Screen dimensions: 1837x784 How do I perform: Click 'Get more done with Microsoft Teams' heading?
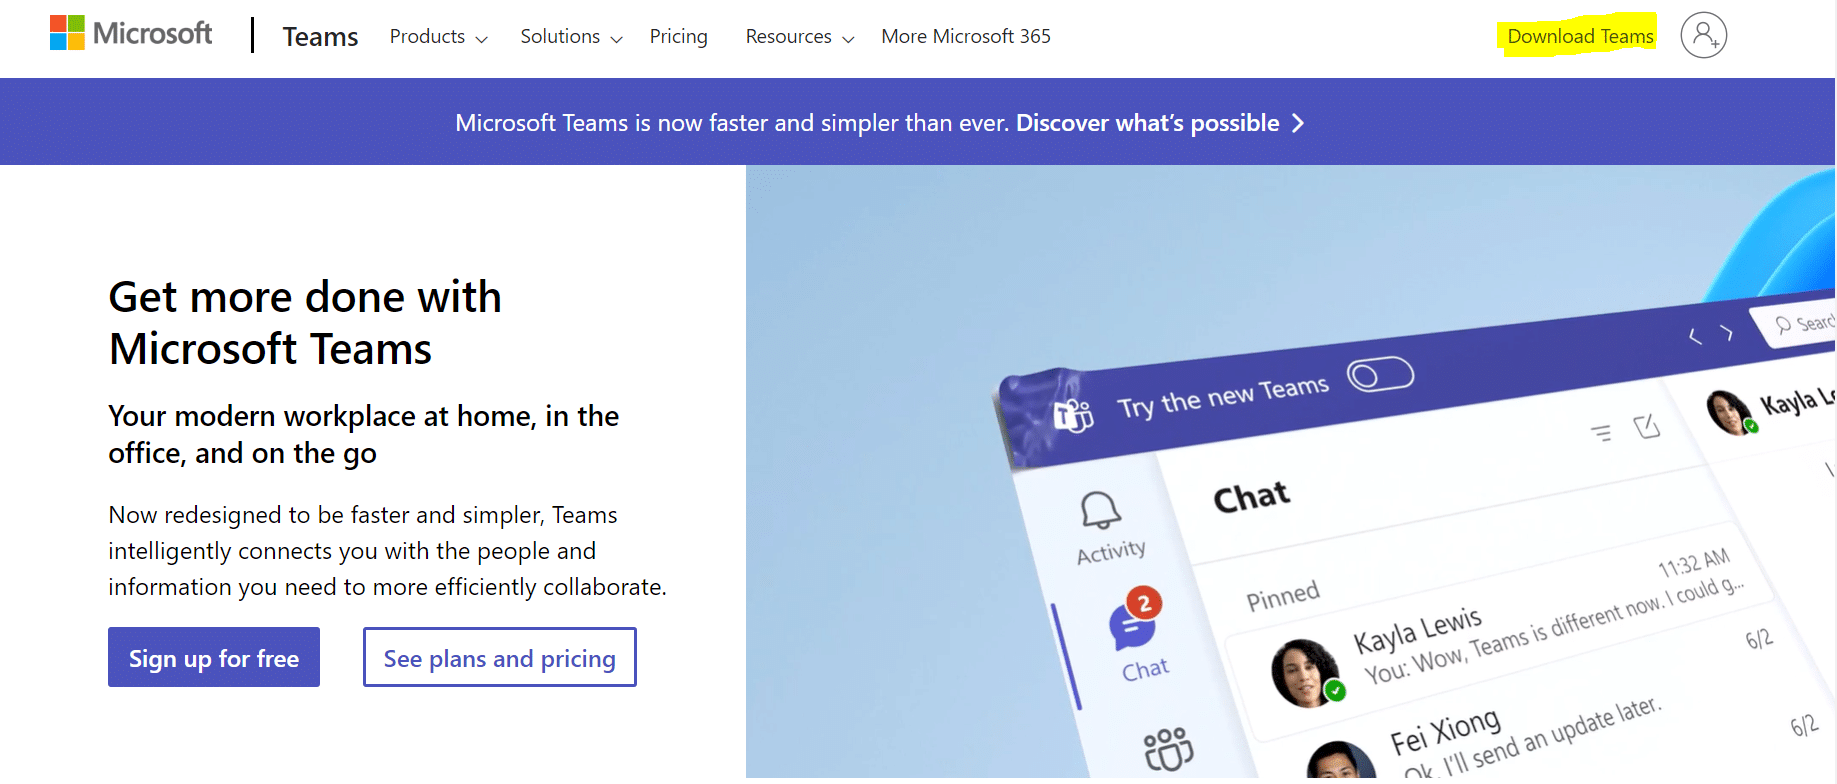[305, 322]
